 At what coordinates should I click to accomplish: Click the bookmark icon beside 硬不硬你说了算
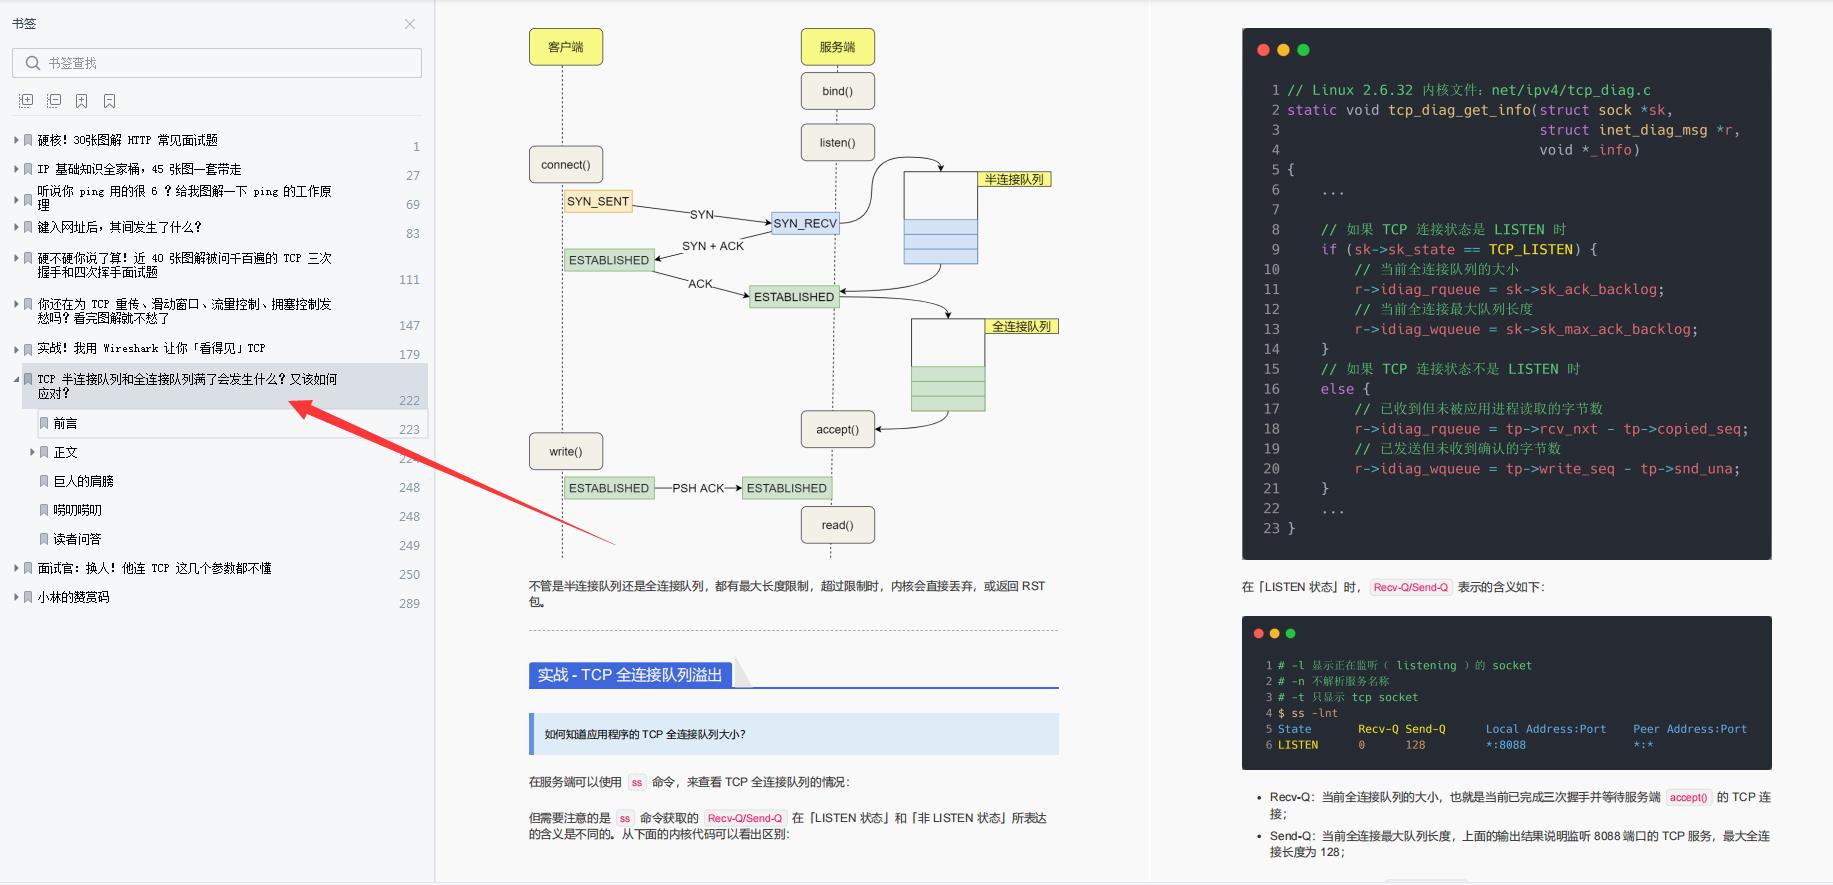(x=28, y=258)
